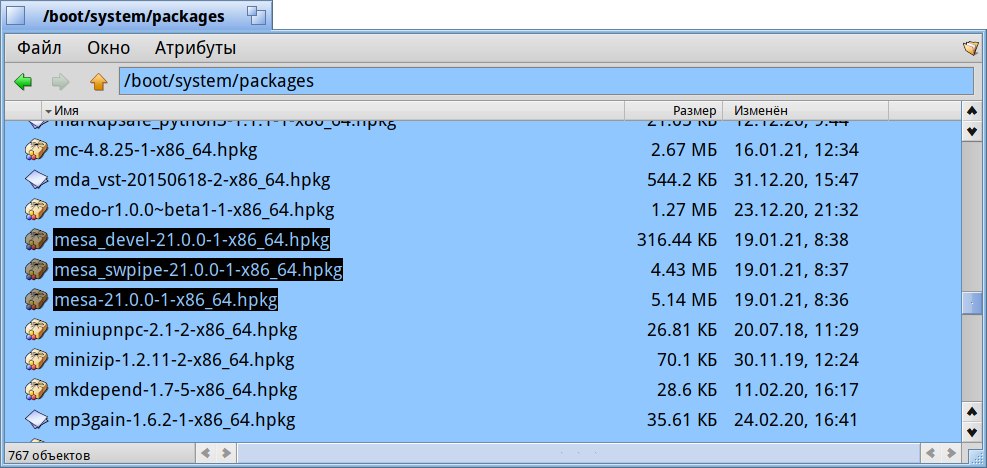Viewport: 987px width, 468px height.
Task: Select the mkdepend-1.7-5 package icon
Action: [x=37, y=389]
